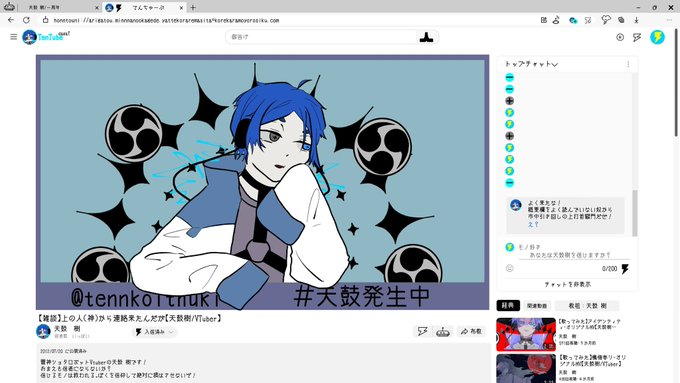Open the chat three-dot options menu
The image size is (680, 383).
tap(628, 64)
